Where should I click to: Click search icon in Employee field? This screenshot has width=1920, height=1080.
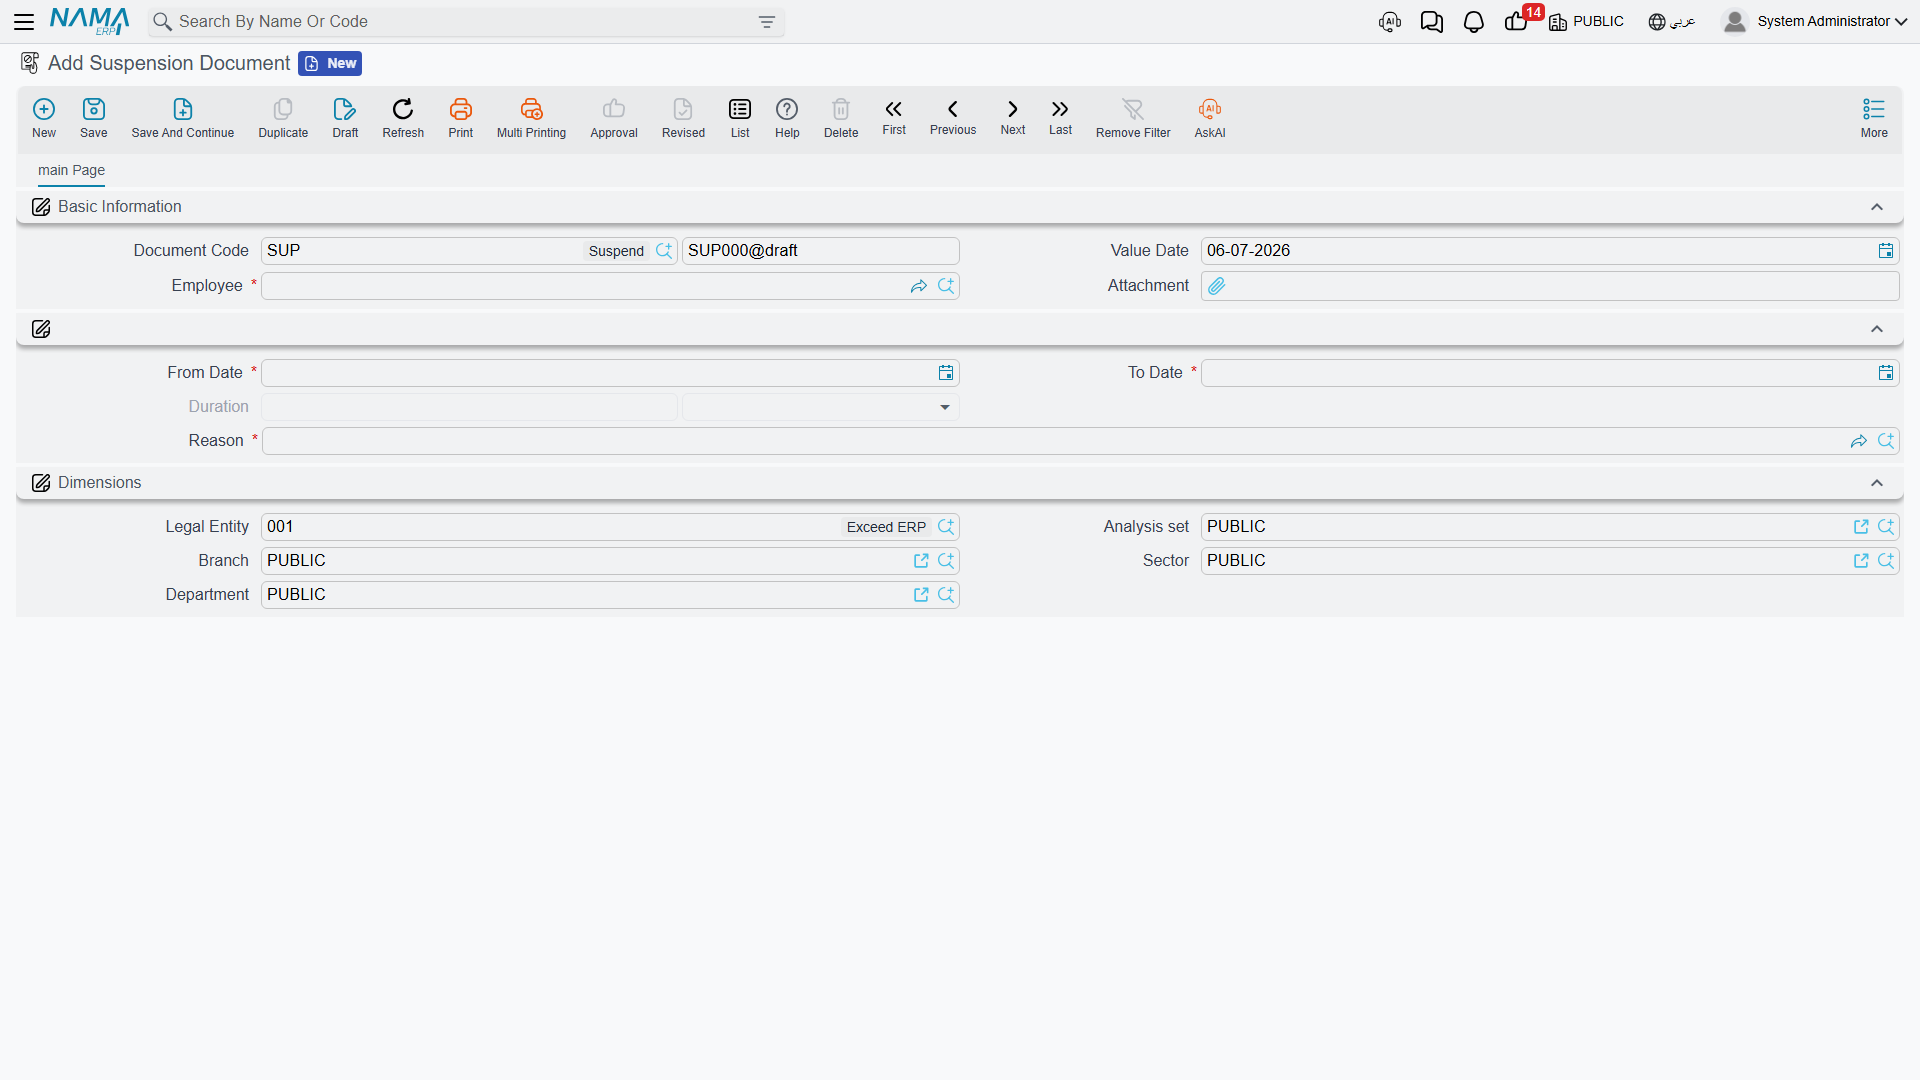pos(946,286)
